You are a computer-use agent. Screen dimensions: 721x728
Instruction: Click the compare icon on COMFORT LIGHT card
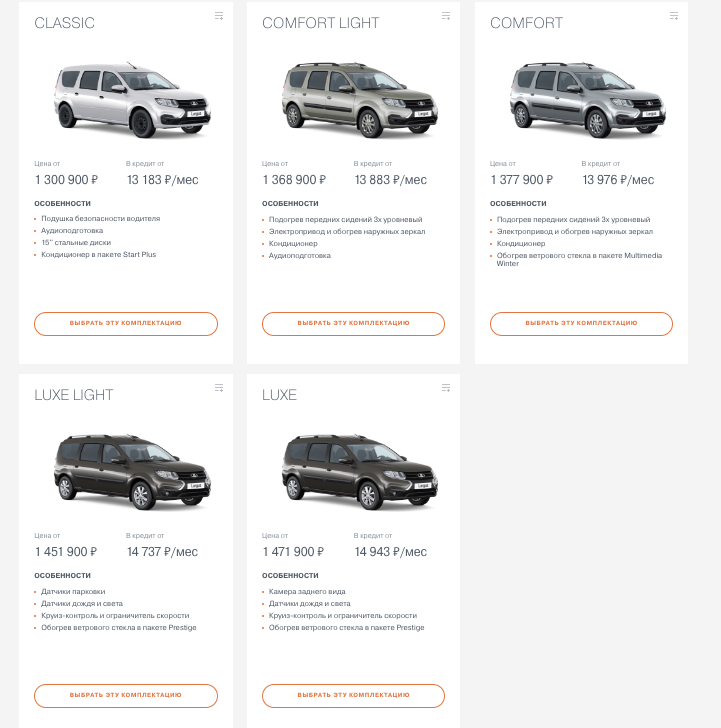point(446,16)
